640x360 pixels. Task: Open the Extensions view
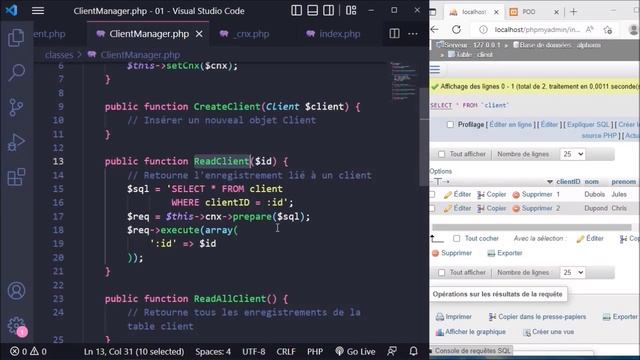(16, 177)
